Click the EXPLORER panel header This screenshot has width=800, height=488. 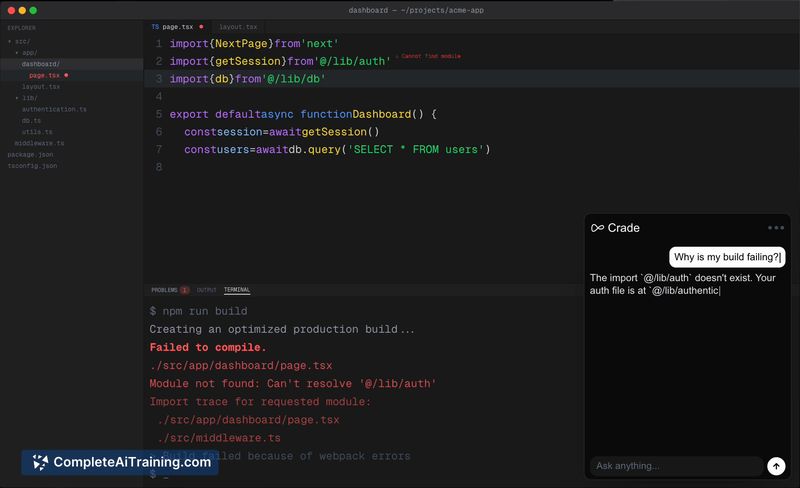pos(21,28)
